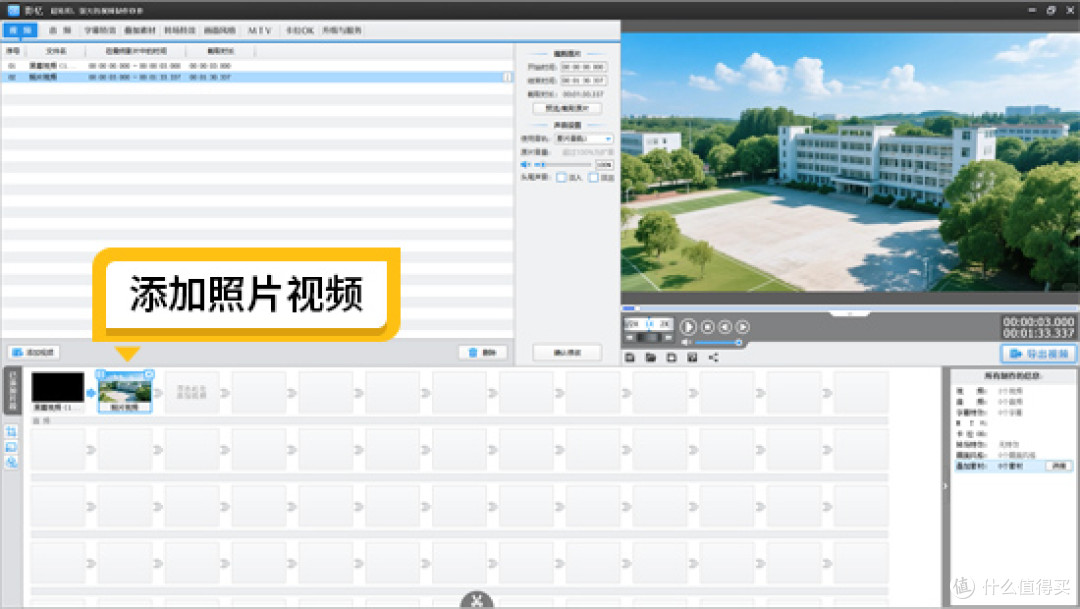The height and width of the screenshot is (609, 1080).
Task: Click the app logo in the title bar
Action: point(13,10)
